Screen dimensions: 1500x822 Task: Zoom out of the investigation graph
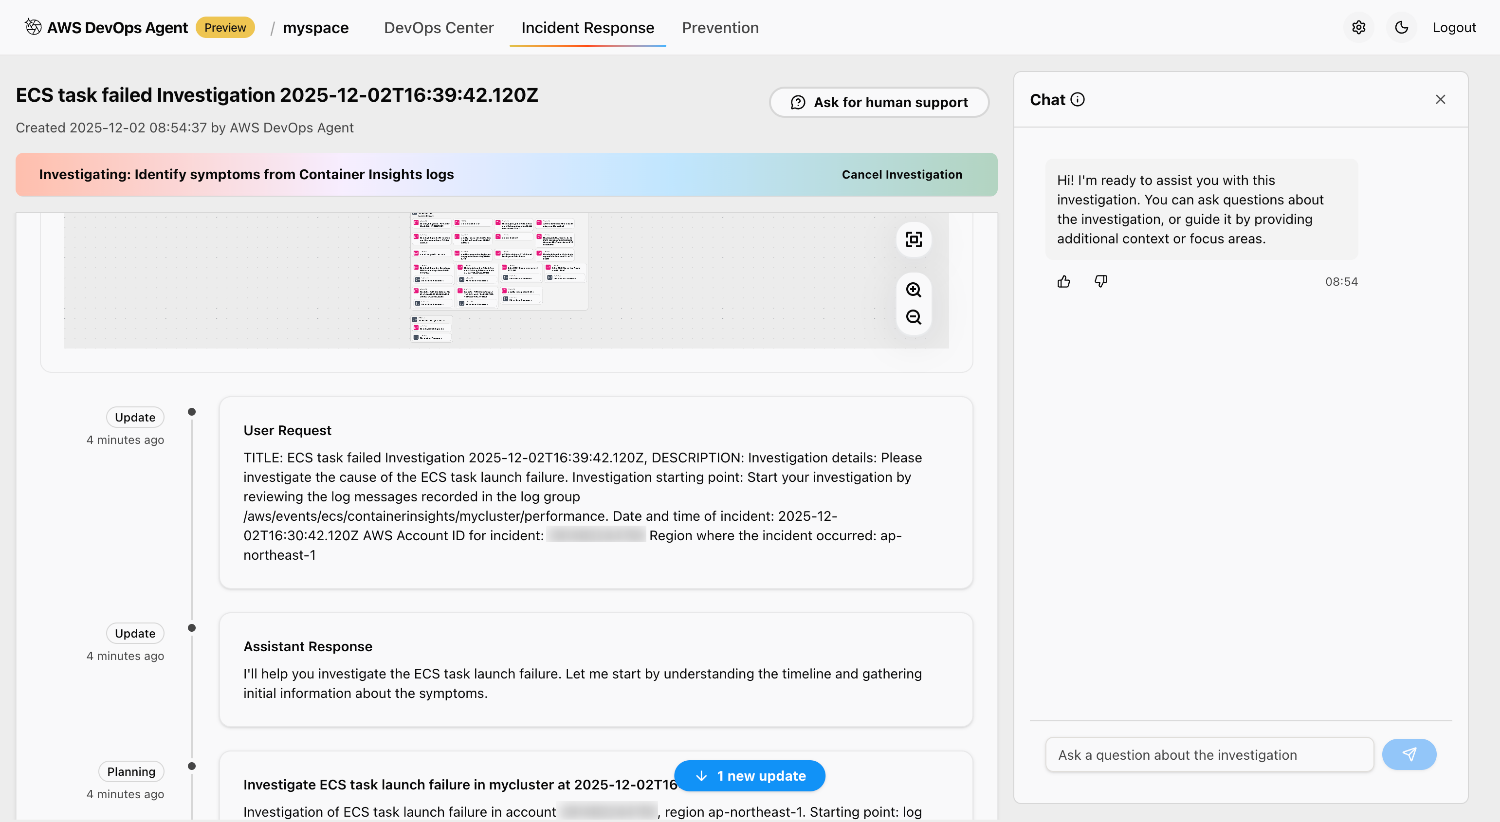pos(914,318)
